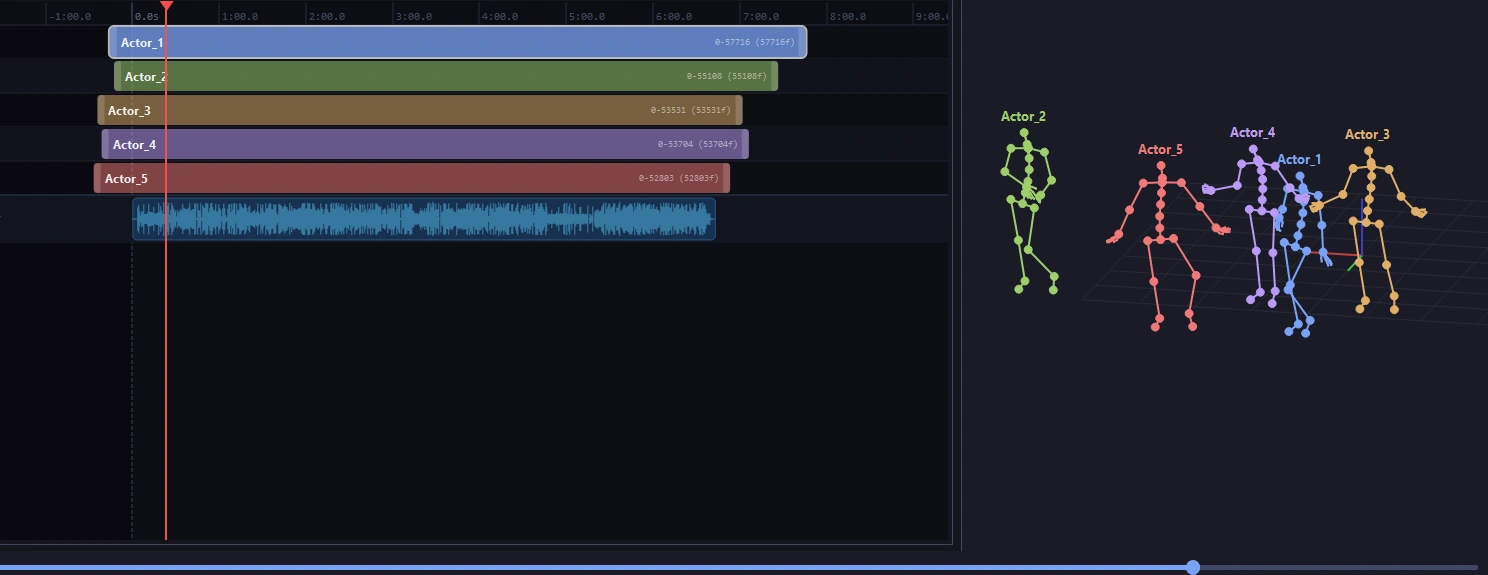
Task: Click the -1:00.0 mark on the ruler
Action: click(70, 17)
